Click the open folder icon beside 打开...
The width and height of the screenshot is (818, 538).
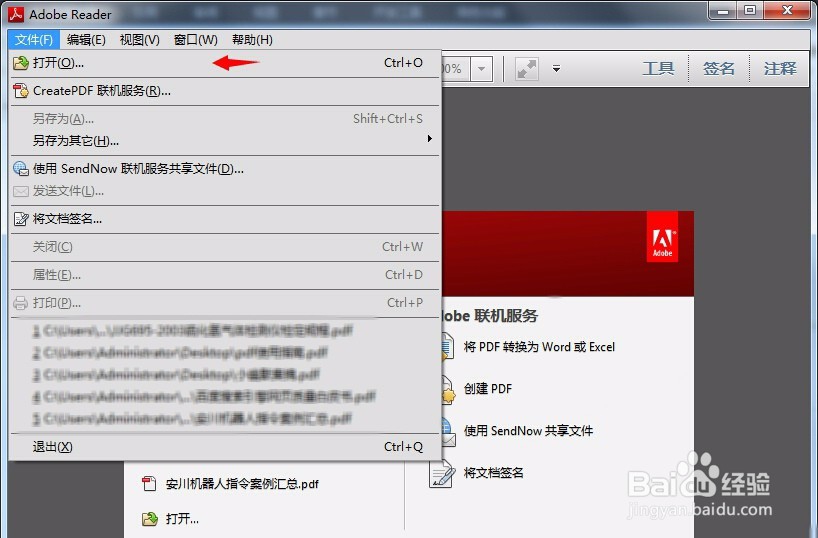tap(150, 519)
